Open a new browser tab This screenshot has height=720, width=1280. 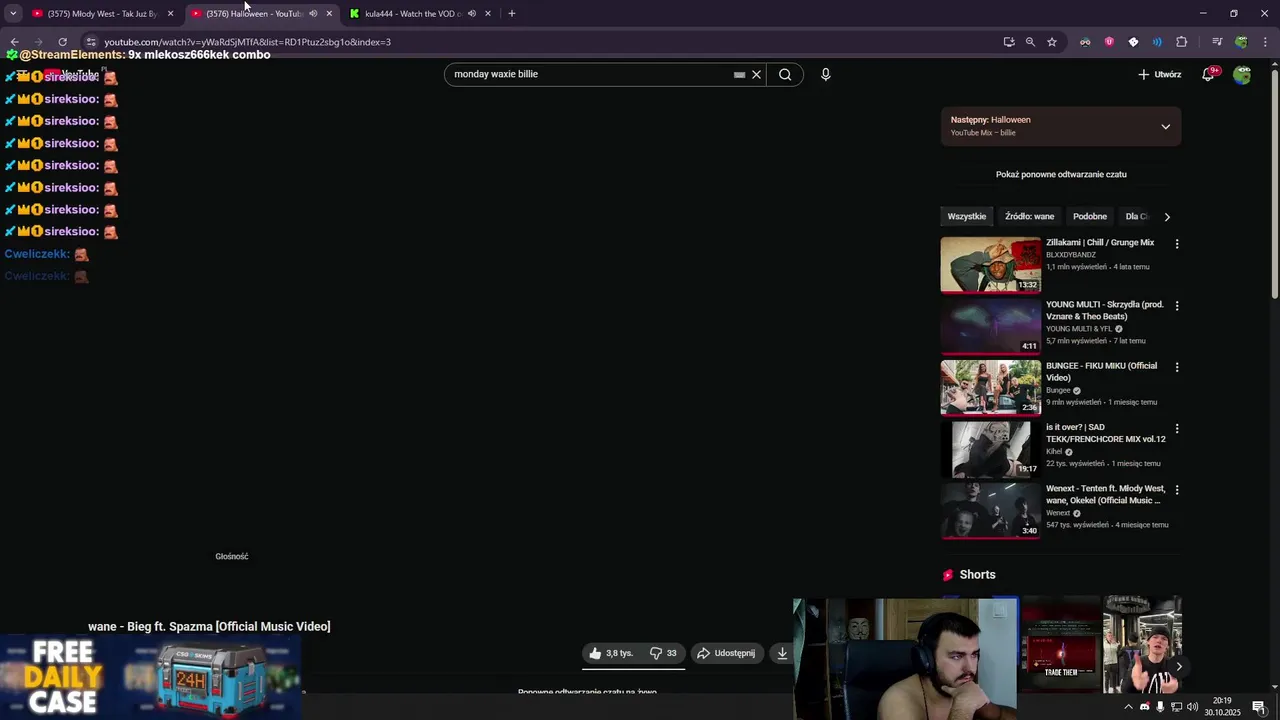coord(512,14)
